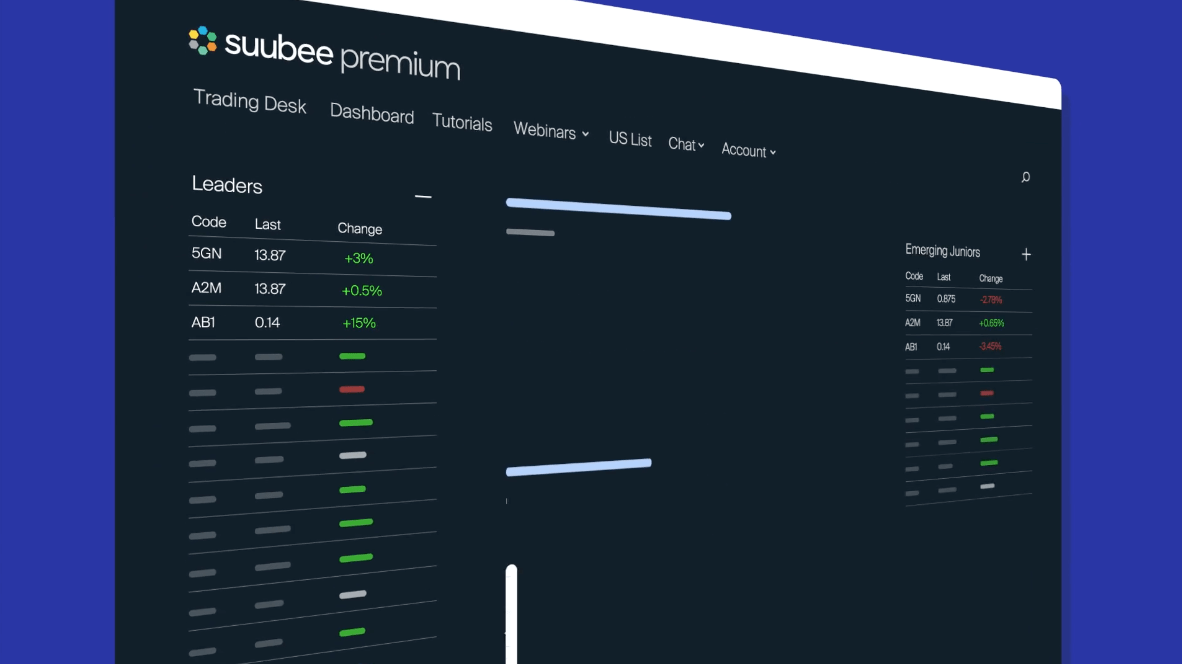Screen dimensions: 1182x664
Task: Click +0.5% change value in Leaders
Action: [362, 291]
